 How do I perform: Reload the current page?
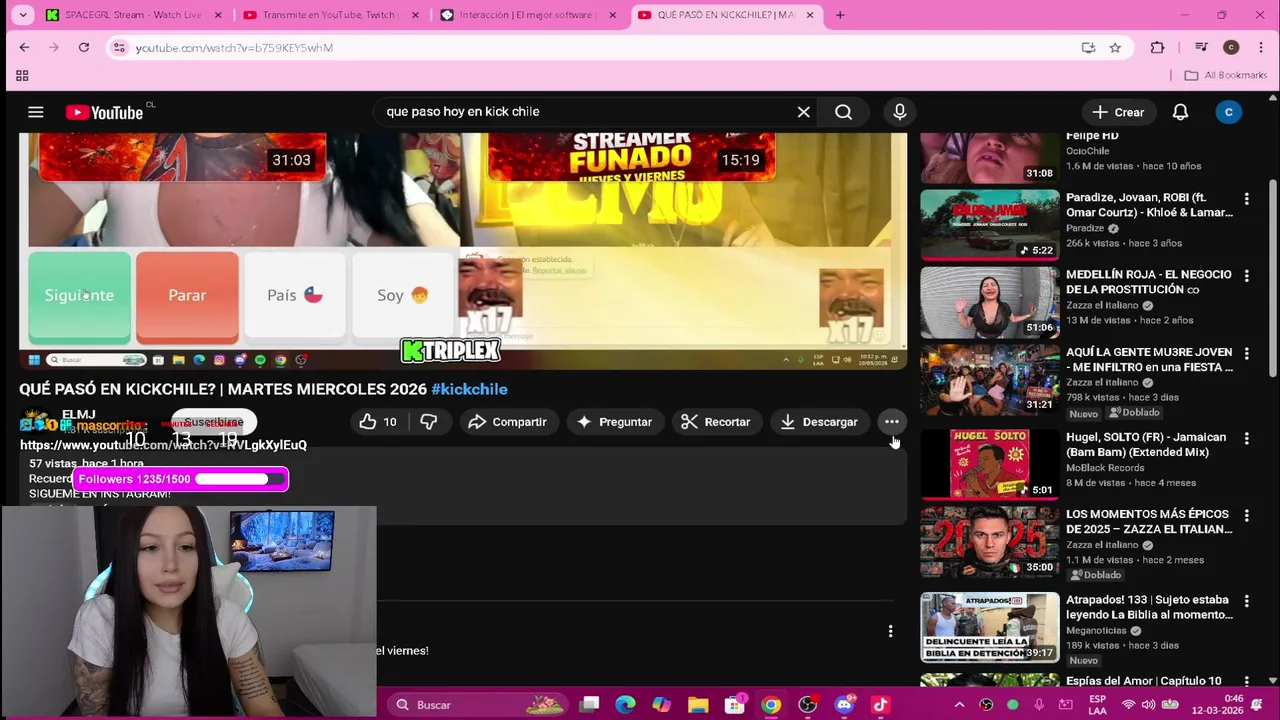pyautogui.click(x=84, y=47)
